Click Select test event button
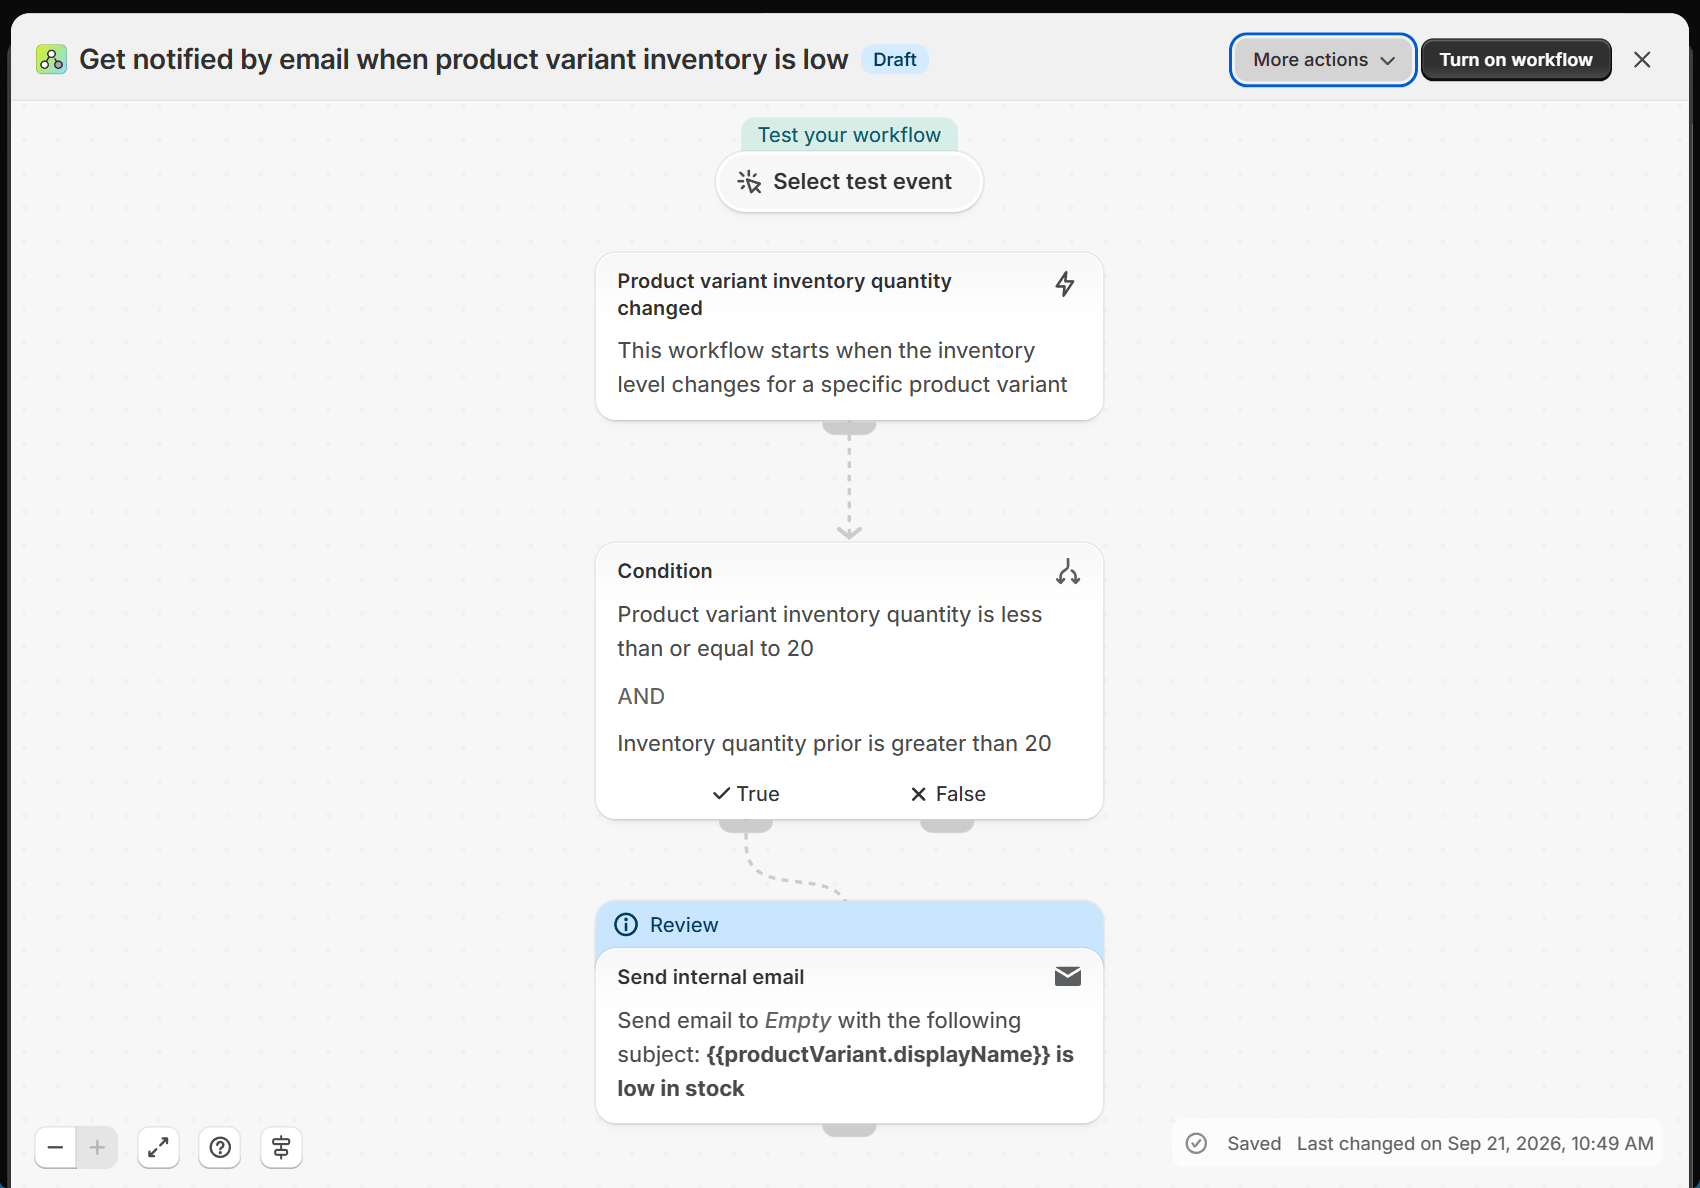 849,182
